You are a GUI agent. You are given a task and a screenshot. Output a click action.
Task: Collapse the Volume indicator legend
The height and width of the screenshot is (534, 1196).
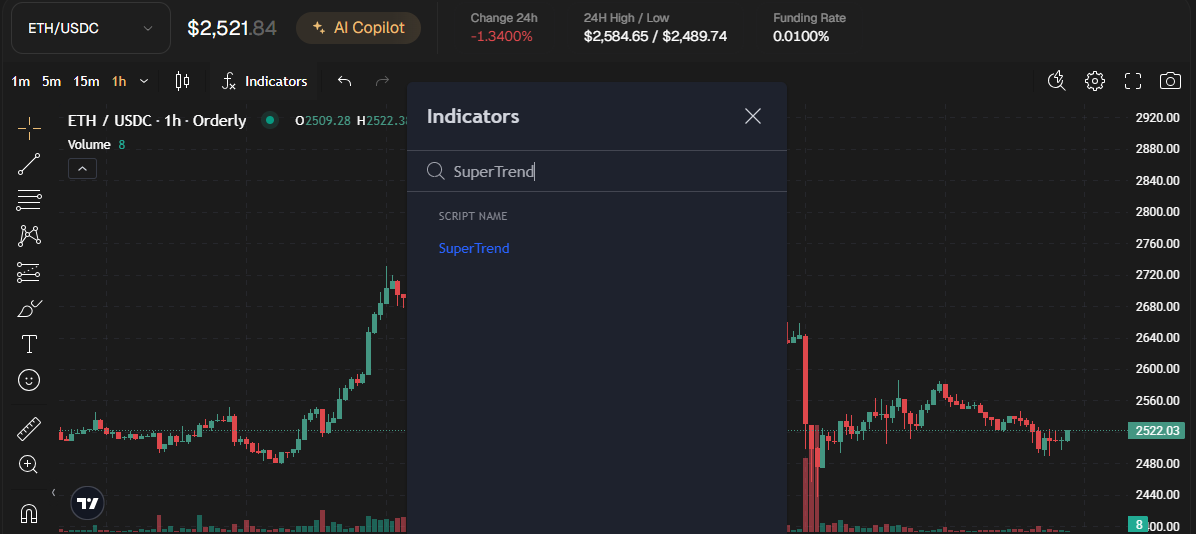(82, 169)
